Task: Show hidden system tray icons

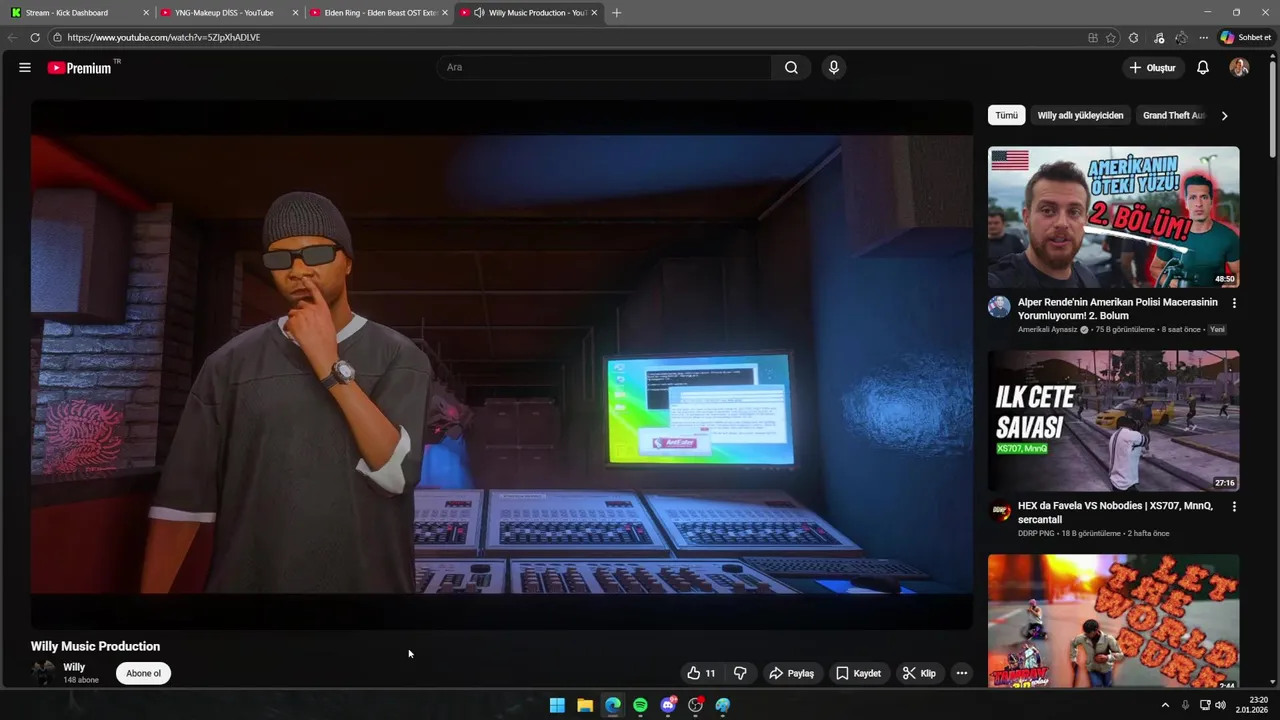Action: point(1165,705)
